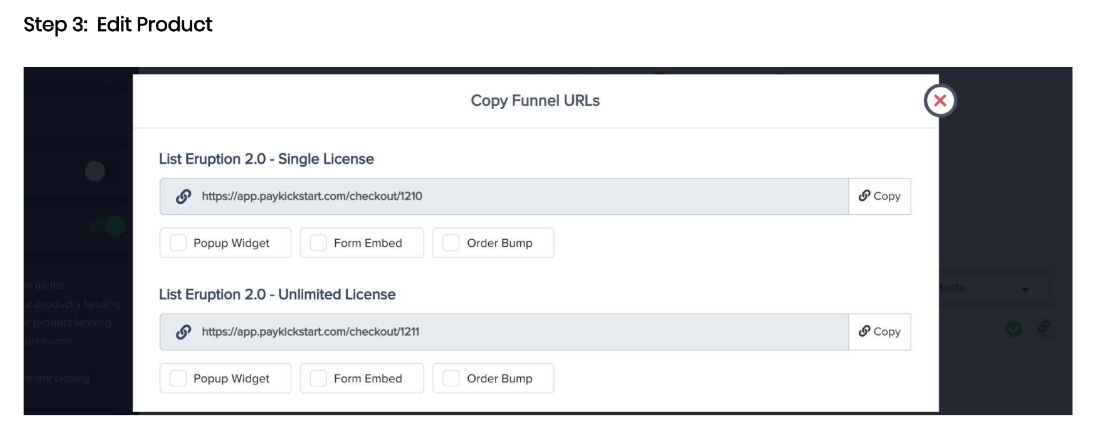Click List Eruption 2.0 - Unlimited License heading
The image size is (1096, 434).
(x=277, y=294)
